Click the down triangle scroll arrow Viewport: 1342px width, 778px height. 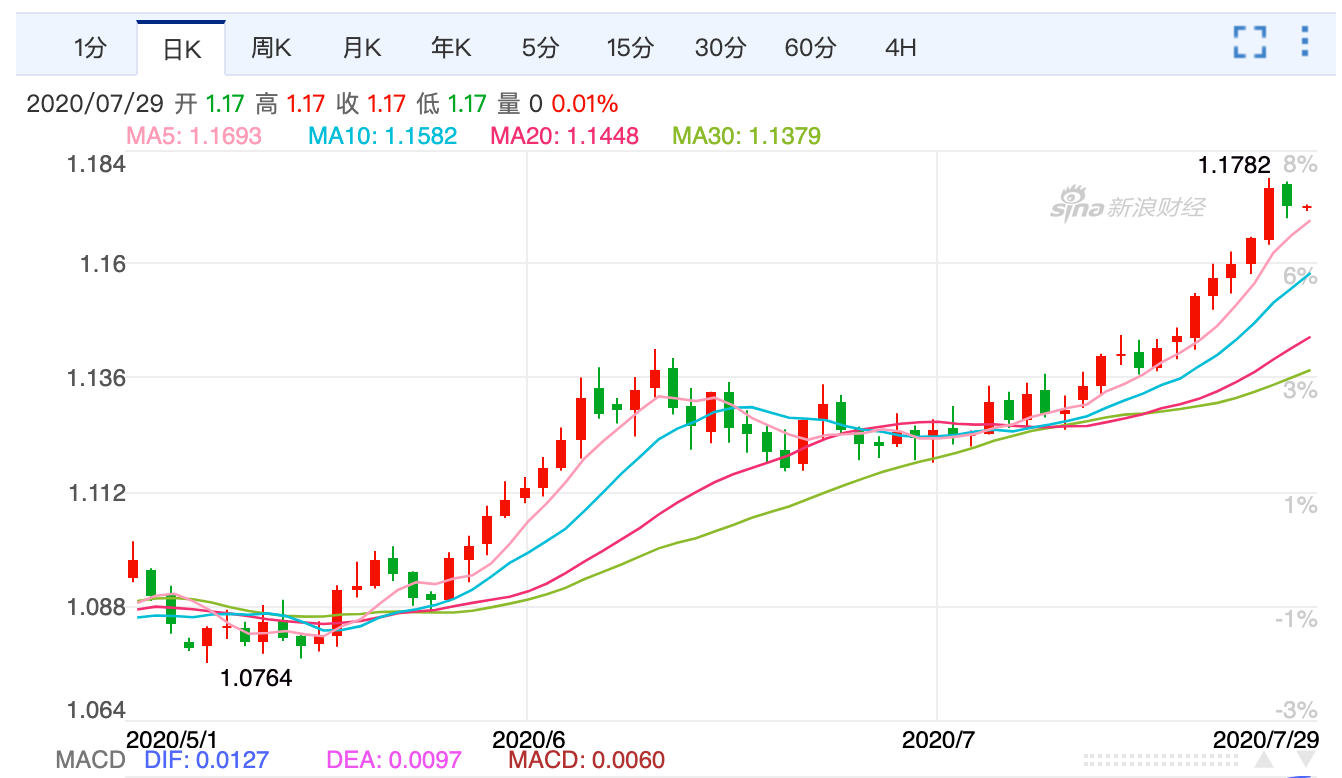[x=1306, y=760]
